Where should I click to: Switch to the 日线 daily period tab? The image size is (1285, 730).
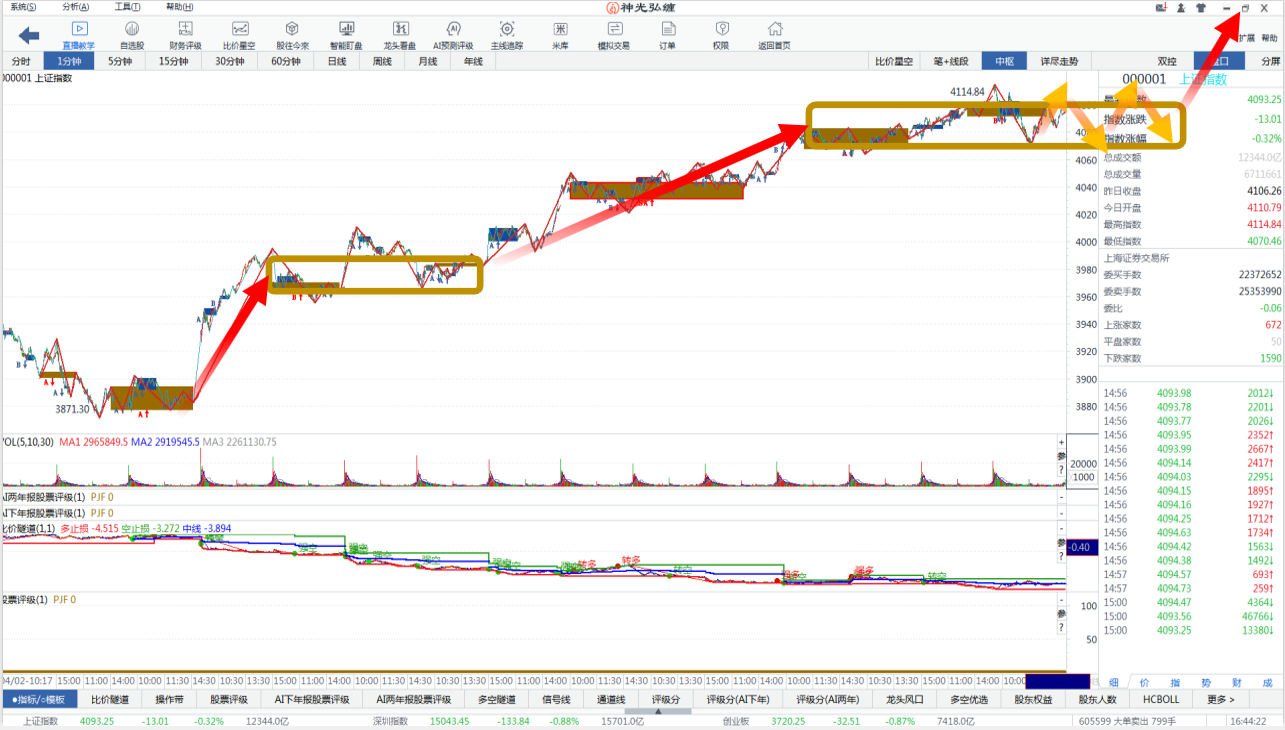click(337, 61)
